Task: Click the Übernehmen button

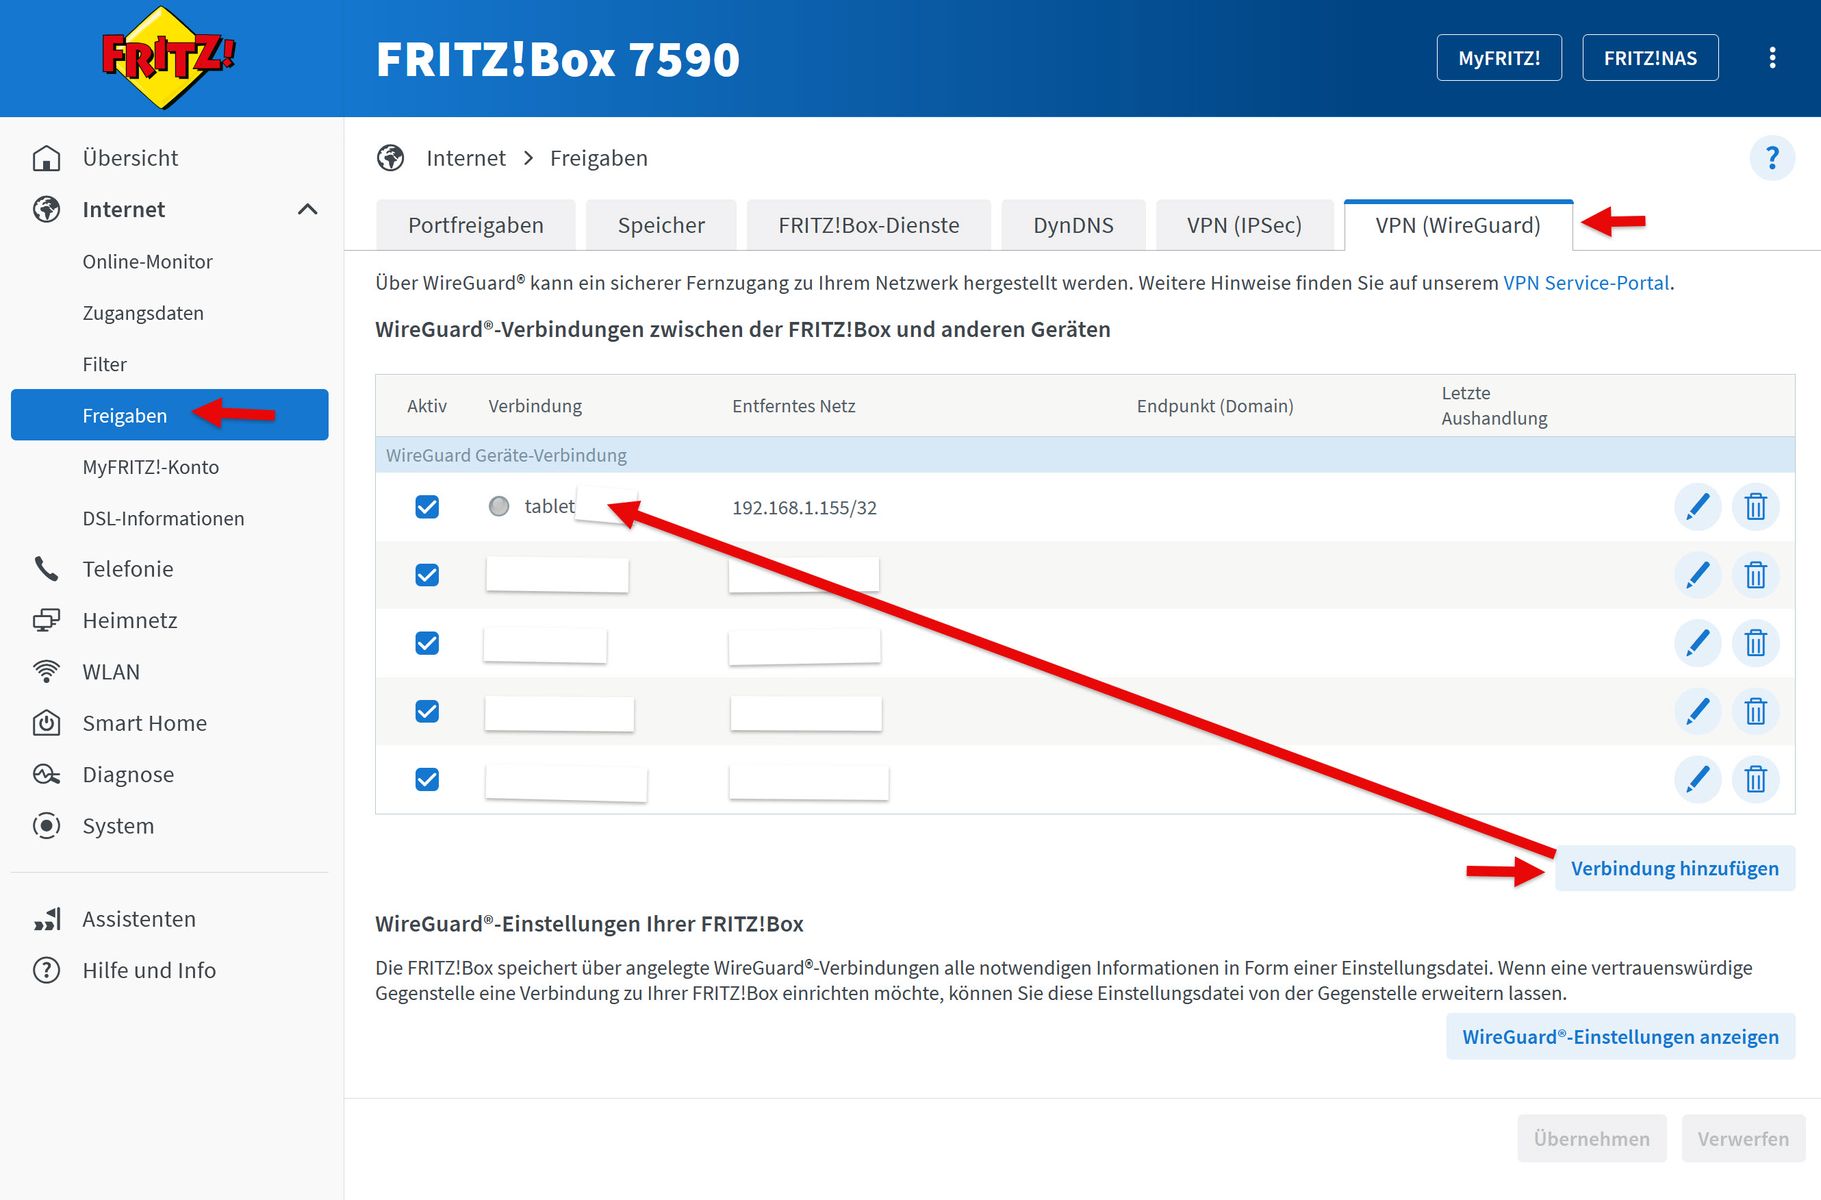Action: pos(1592,1138)
